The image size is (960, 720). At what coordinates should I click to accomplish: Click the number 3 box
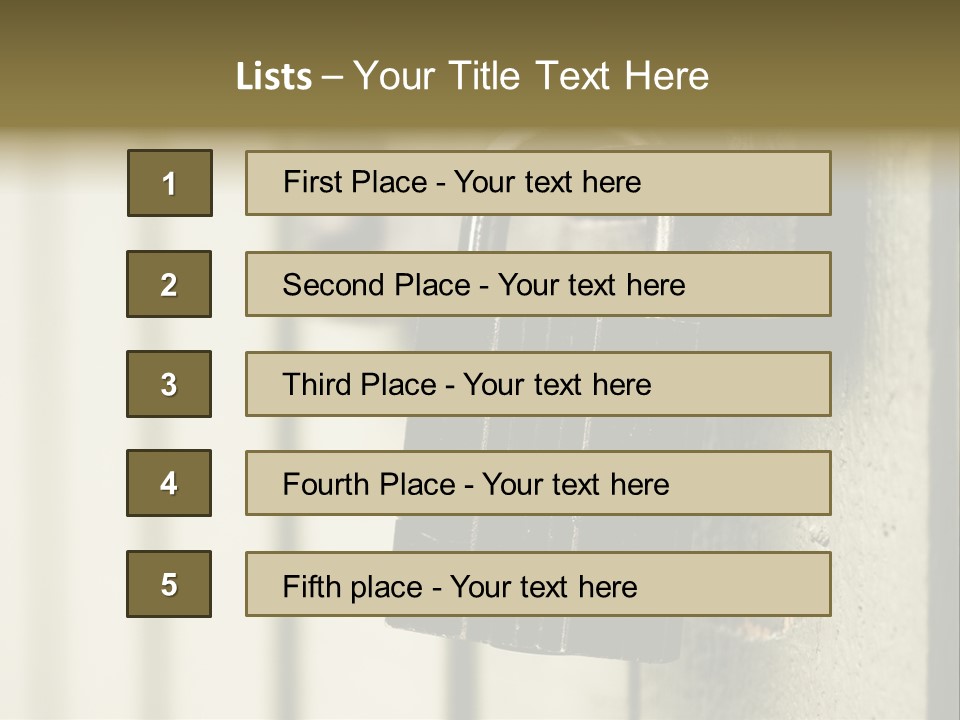point(169,384)
